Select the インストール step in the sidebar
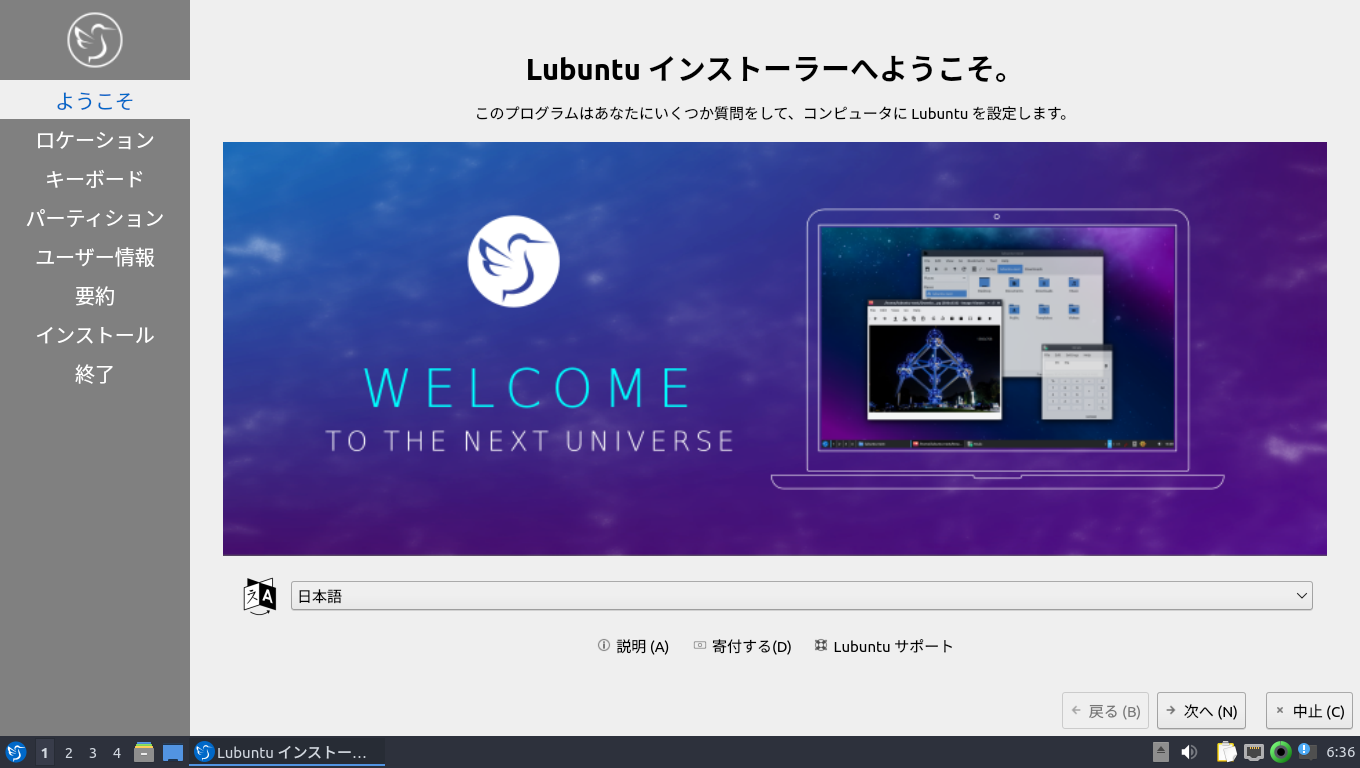Screen dimensions: 1360x768 [x=95, y=334]
